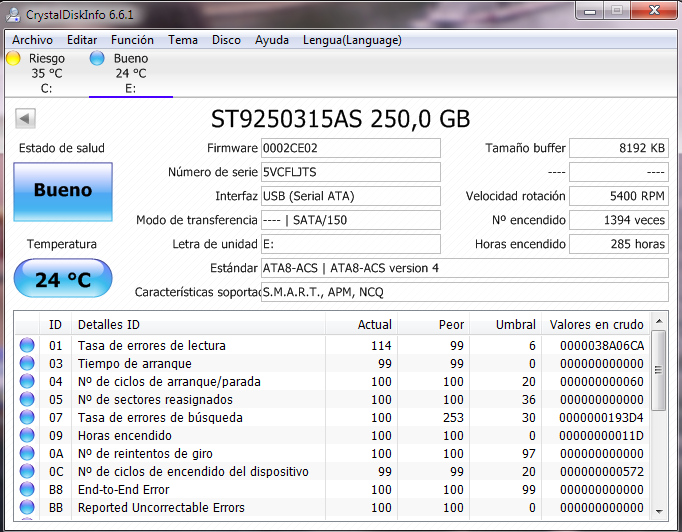Image resolution: width=682 pixels, height=532 pixels.
Task: Click status circle for End-to-End Error
Action: click(27, 489)
